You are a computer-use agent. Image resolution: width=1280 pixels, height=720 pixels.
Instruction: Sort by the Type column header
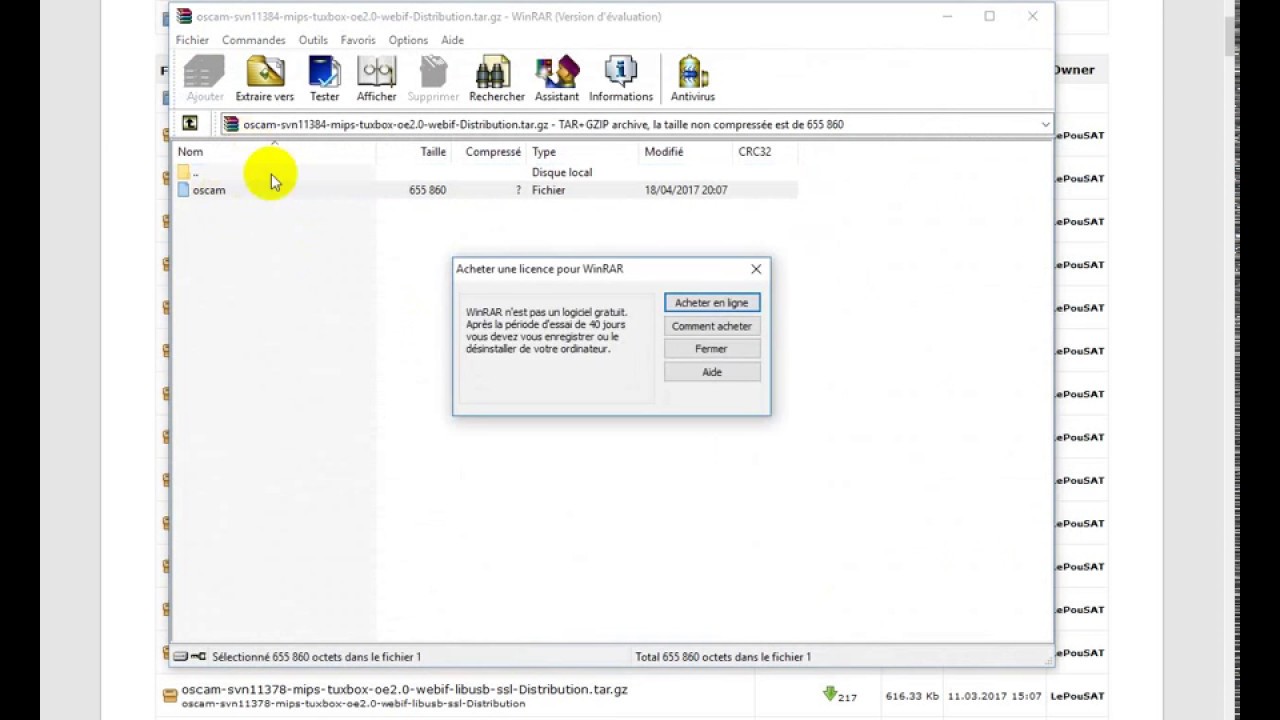click(582, 152)
